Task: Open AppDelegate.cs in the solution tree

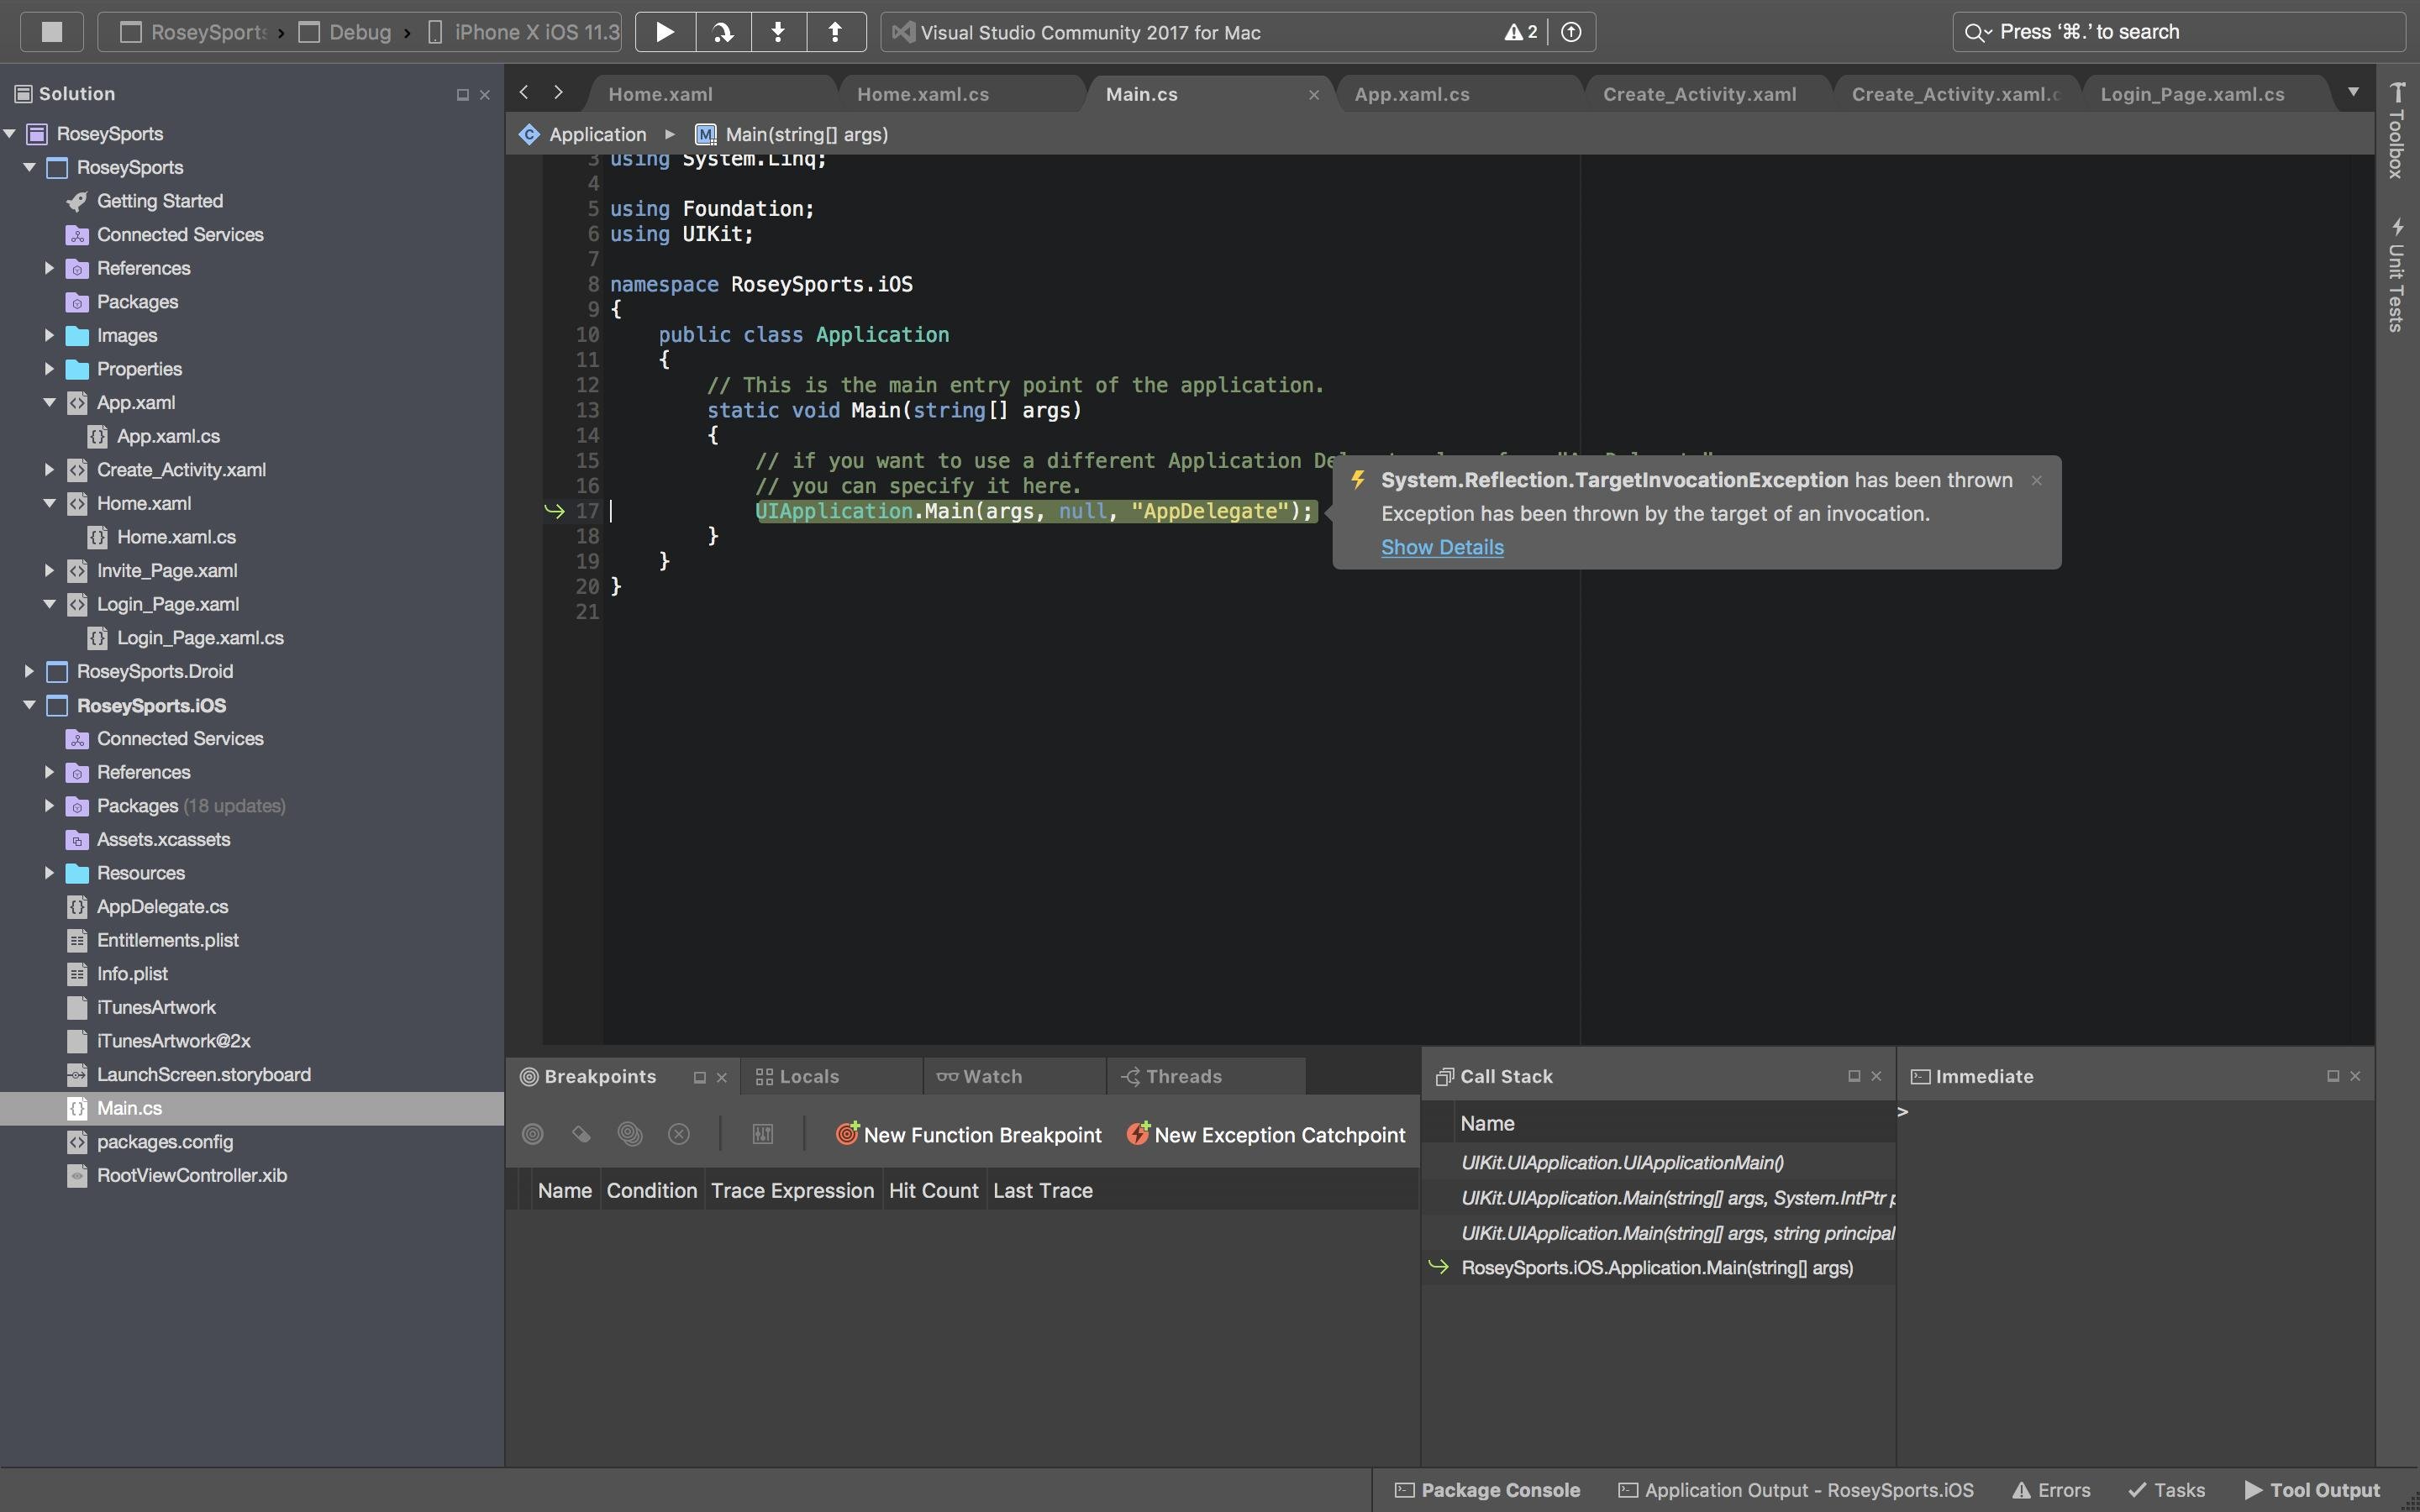Action: click(x=162, y=906)
